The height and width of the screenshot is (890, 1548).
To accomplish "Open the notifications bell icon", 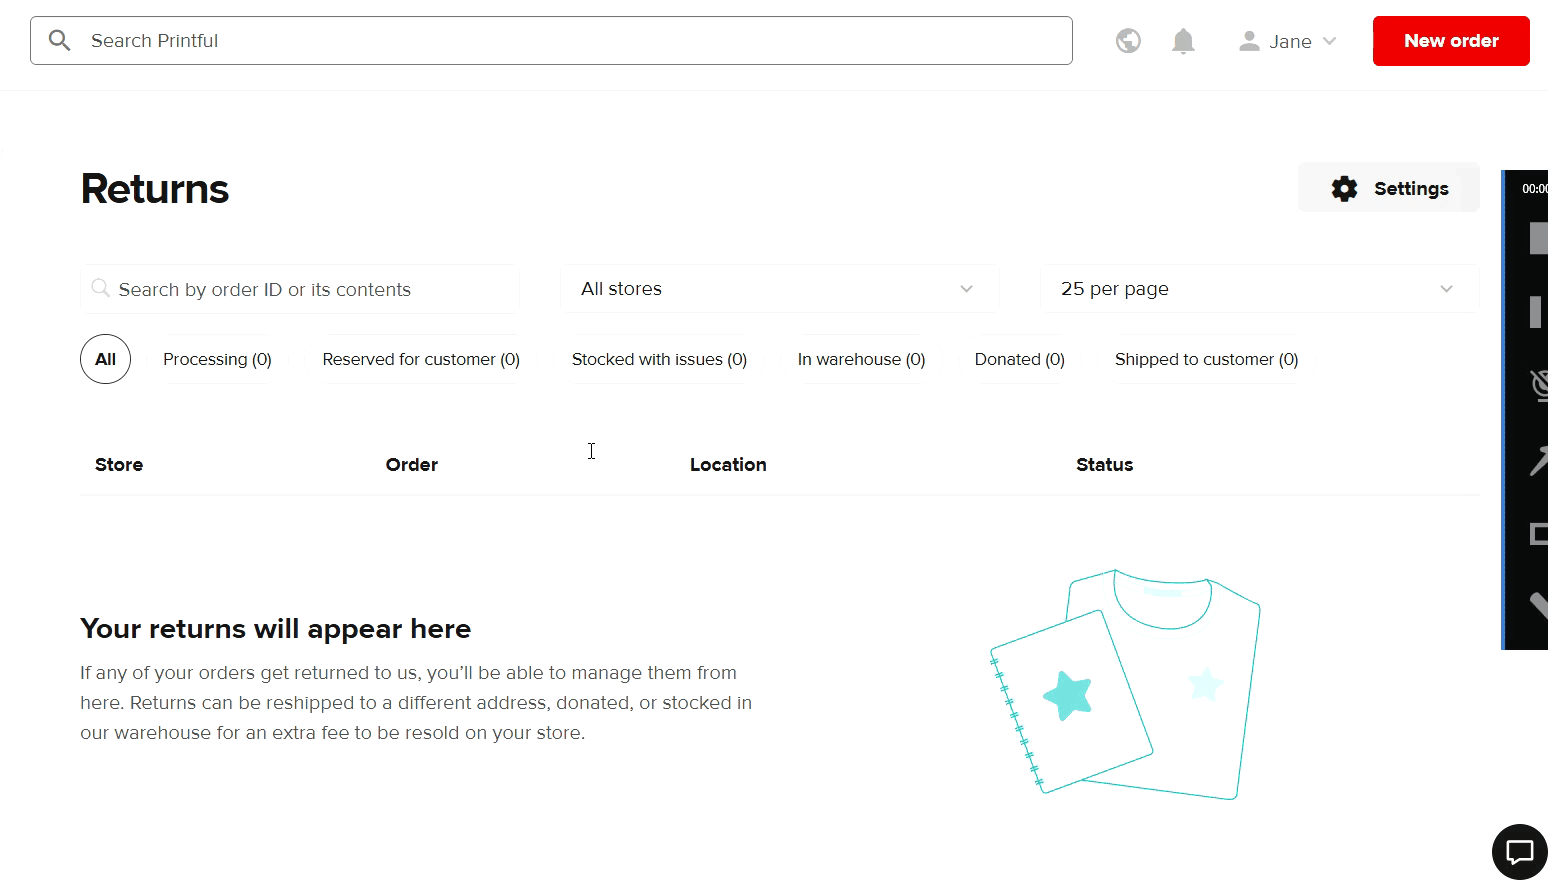I will click(1182, 41).
